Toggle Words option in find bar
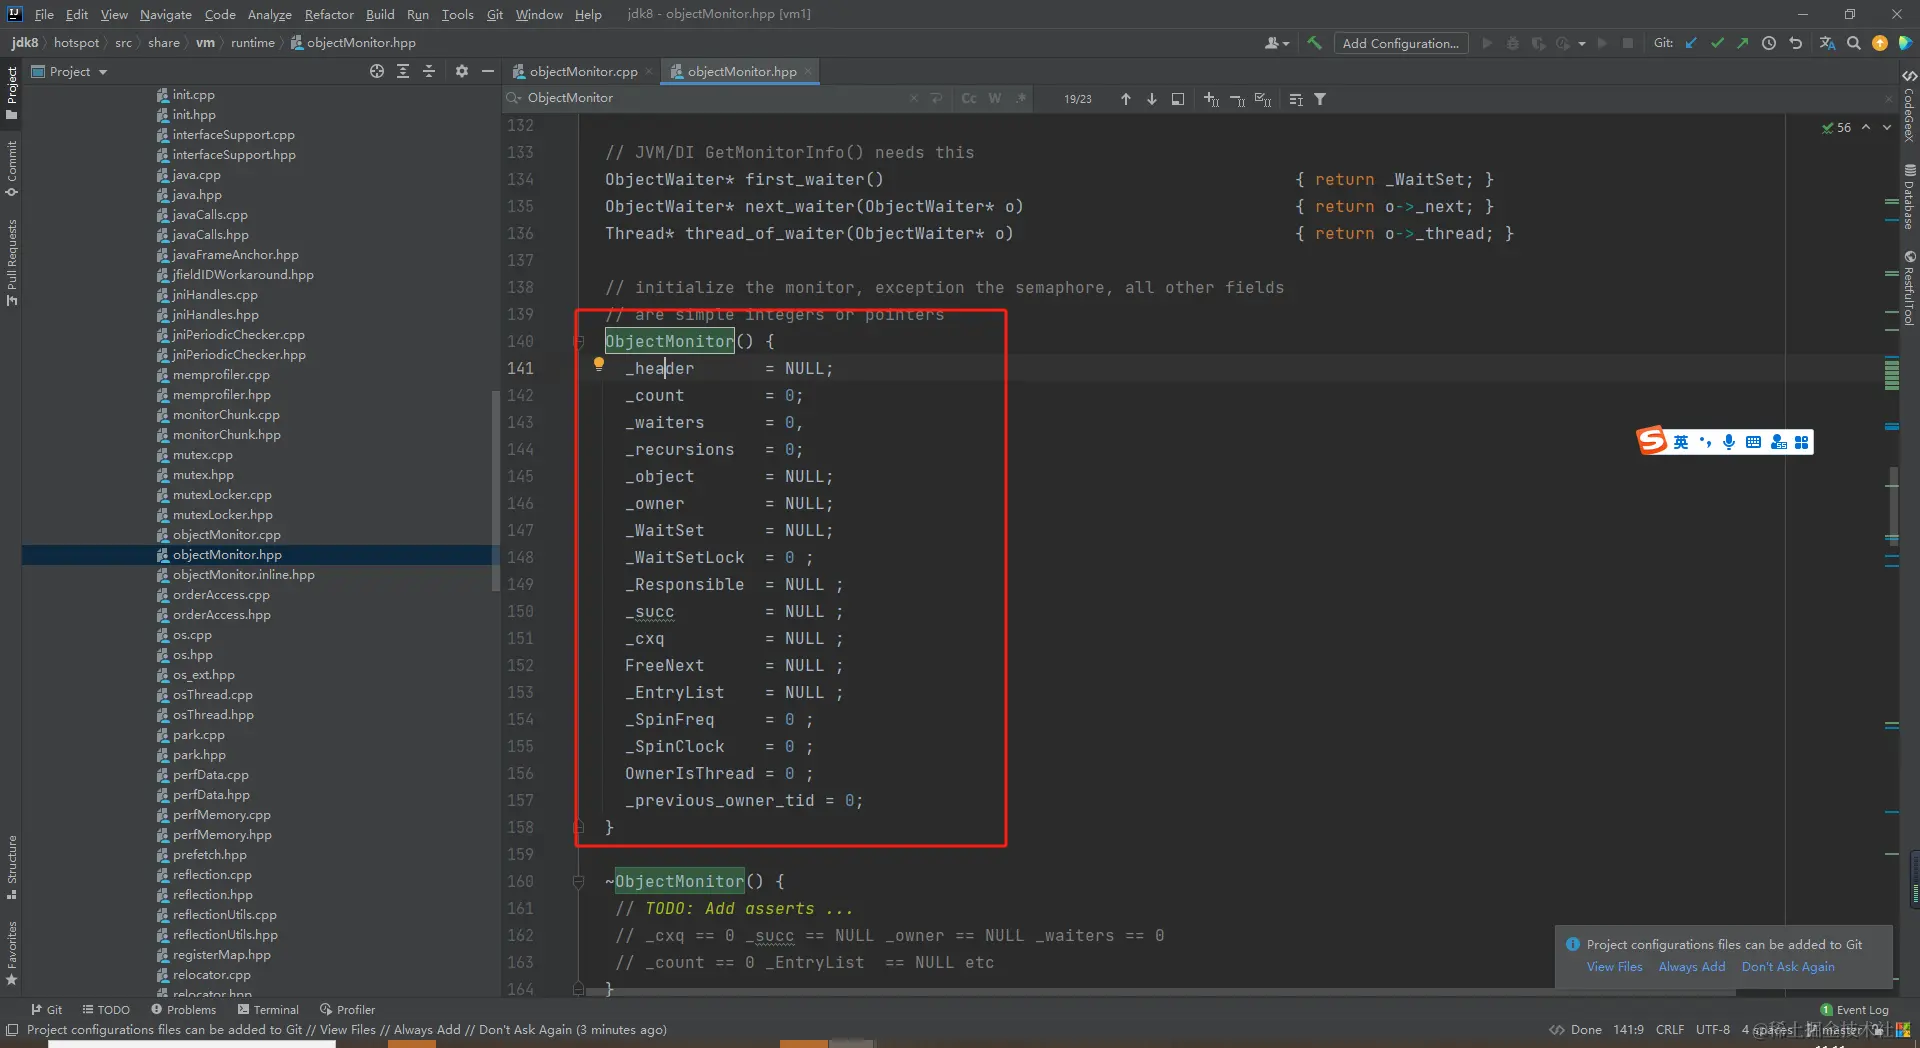Image resolution: width=1920 pixels, height=1048 pixels. coord(995,98)
